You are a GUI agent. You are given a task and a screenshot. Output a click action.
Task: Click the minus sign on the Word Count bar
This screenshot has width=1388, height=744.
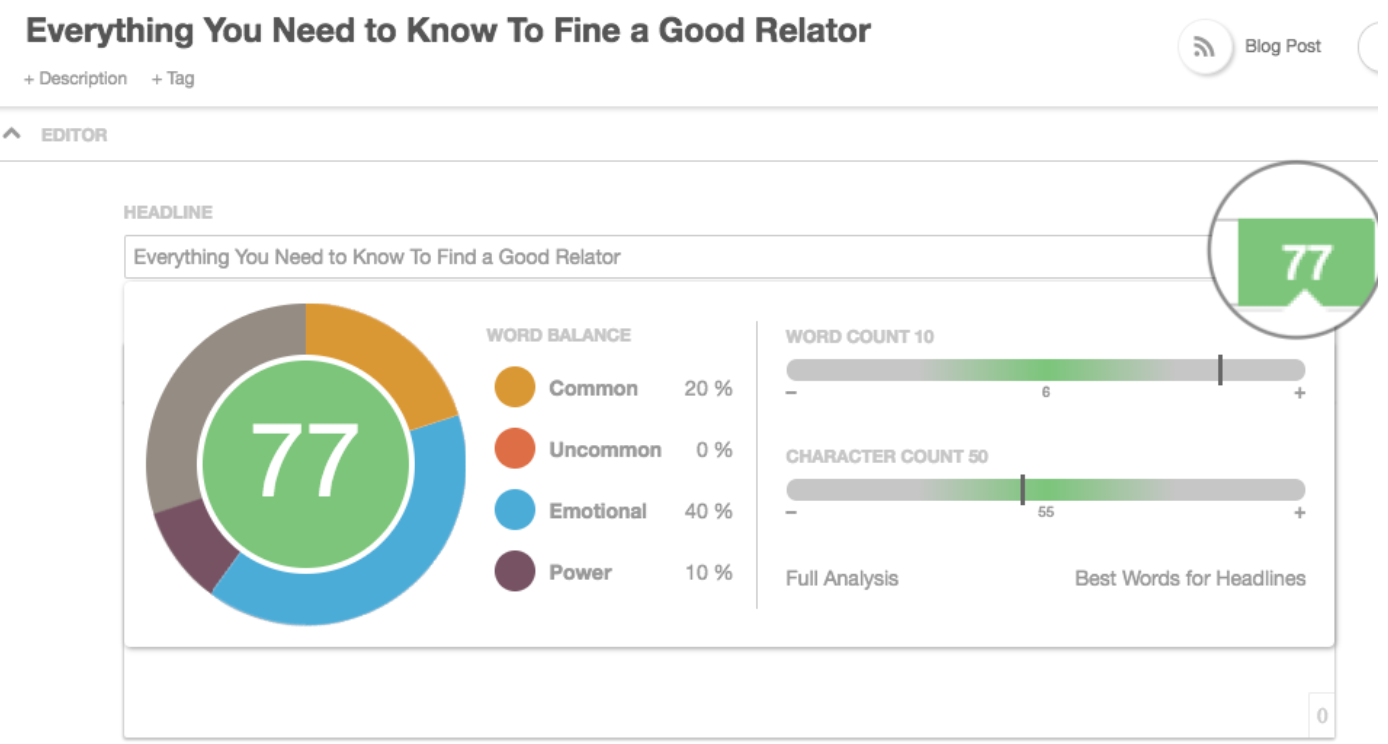point(792,393)
